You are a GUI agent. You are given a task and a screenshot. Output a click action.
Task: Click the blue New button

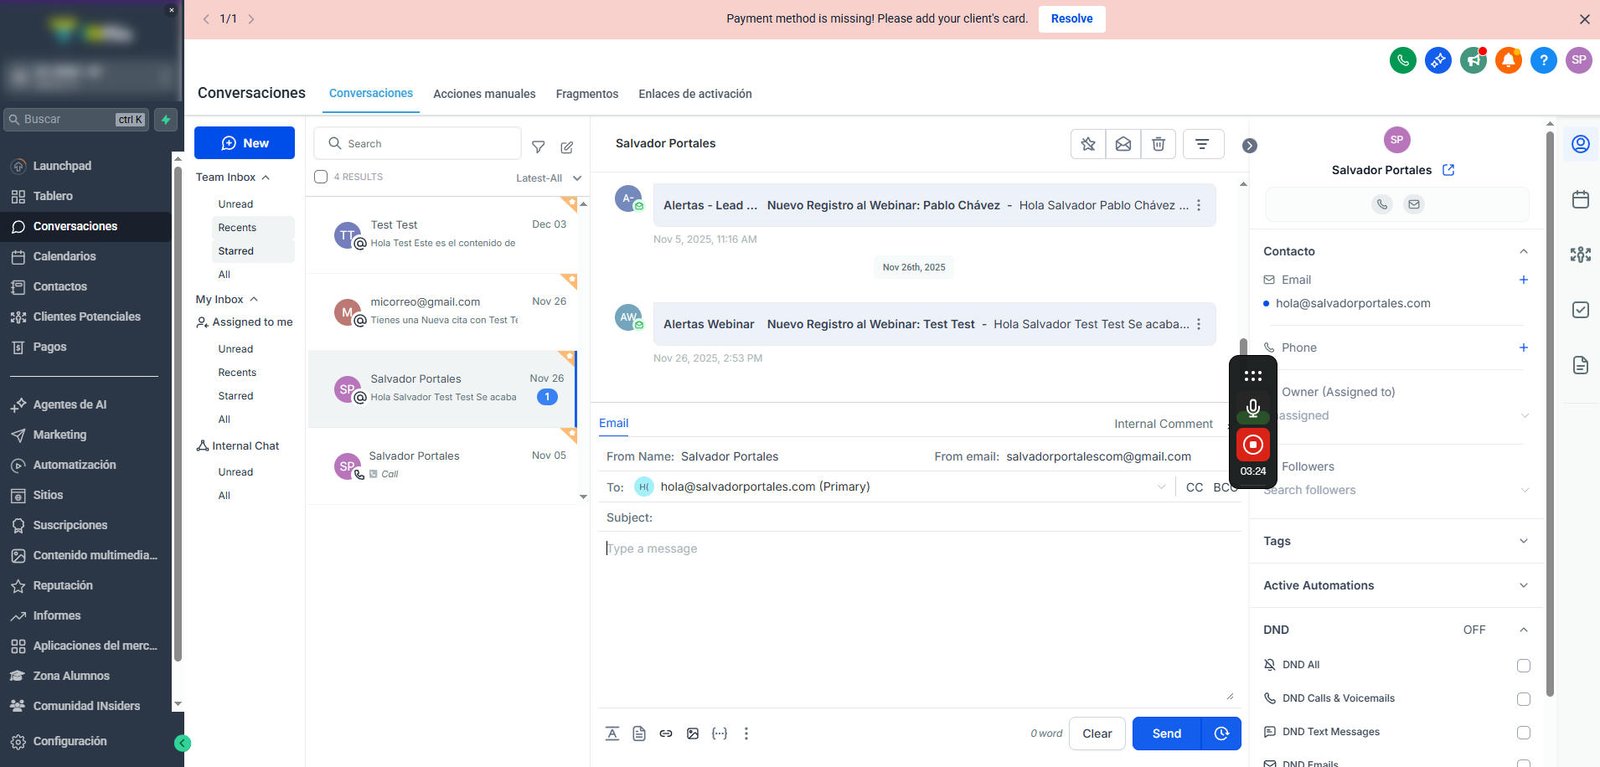244,143
